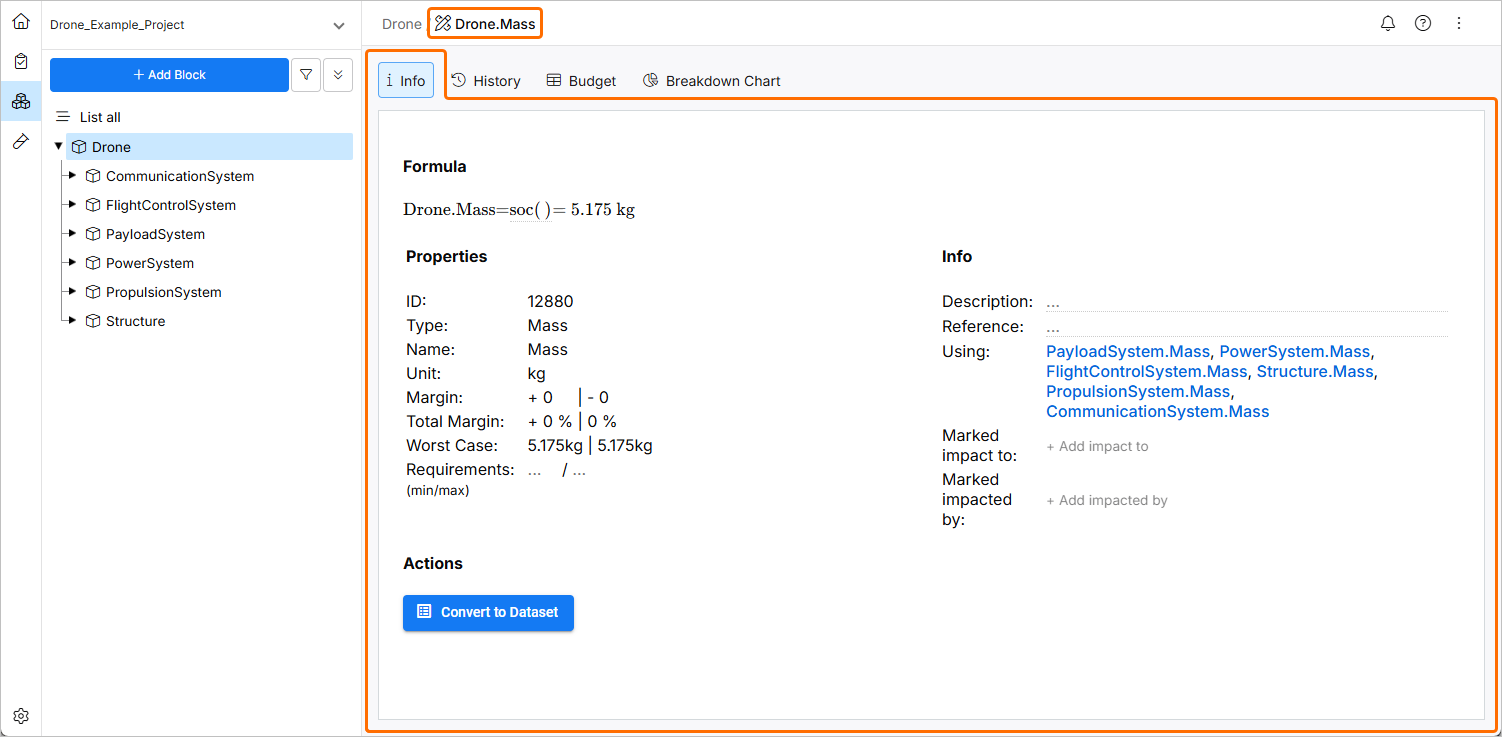Select the Drone block in the tree
The height and width of the screenshot is (737, 1502).
coord(112,146)
